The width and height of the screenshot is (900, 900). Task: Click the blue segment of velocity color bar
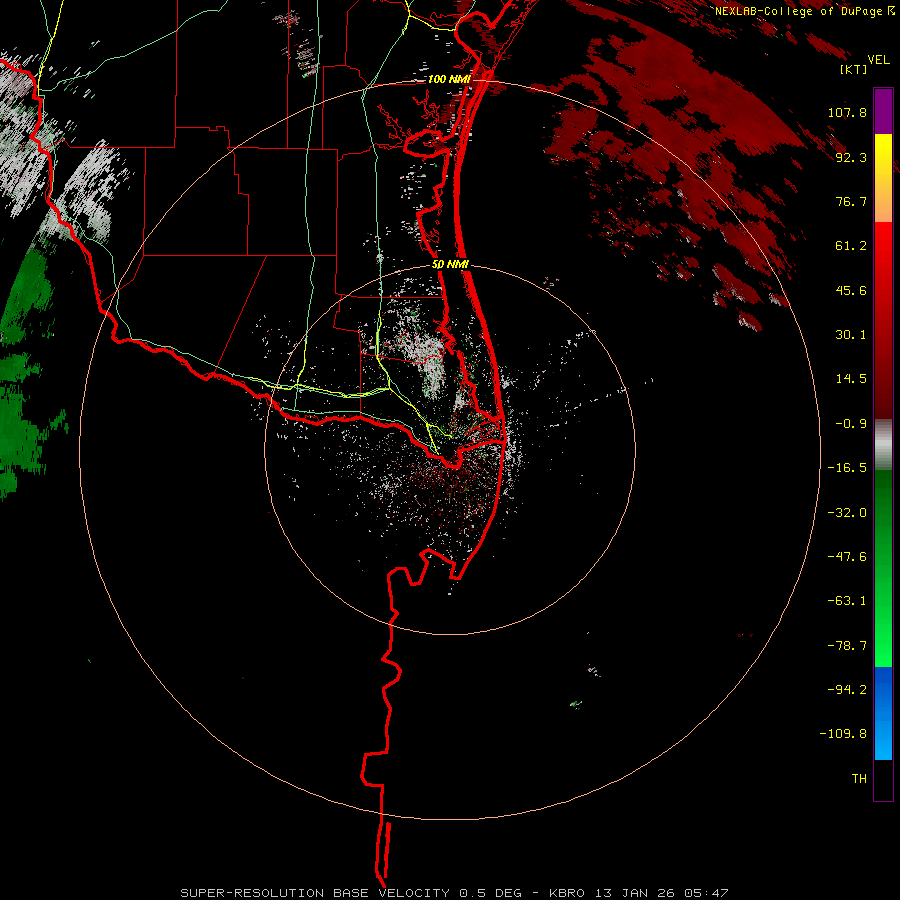pos(883,713)
